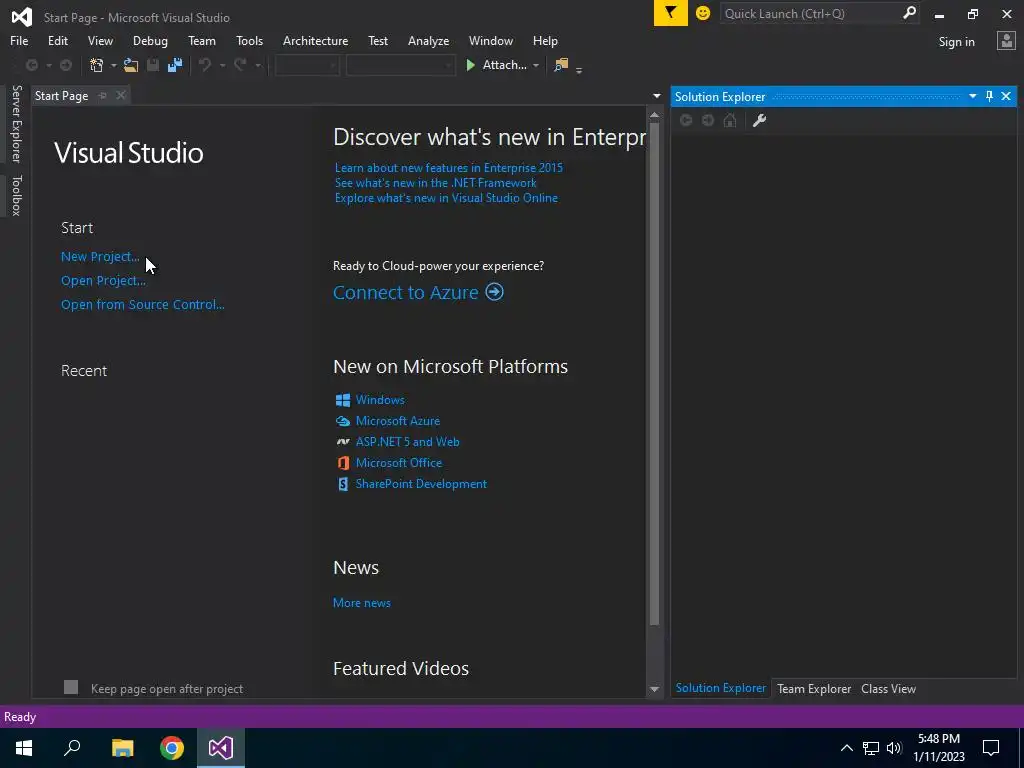Image resolution: width=1024 pixels, height=768 pixels.
Task: Click the scrollbar down arrow
Action: [654, 689]
